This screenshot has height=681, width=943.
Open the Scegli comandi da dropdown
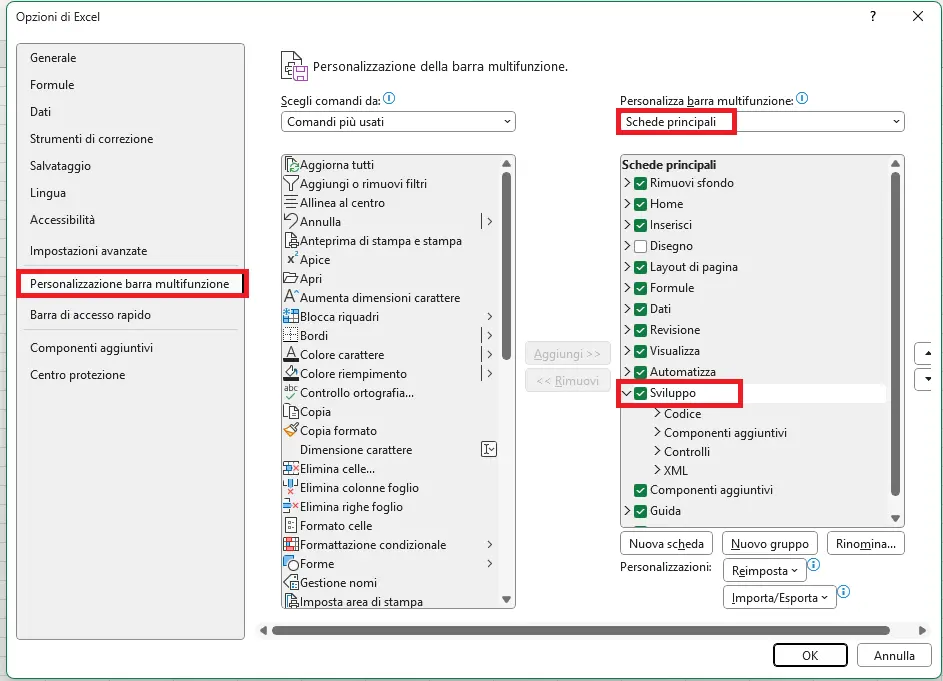click(x=398, y=122)
